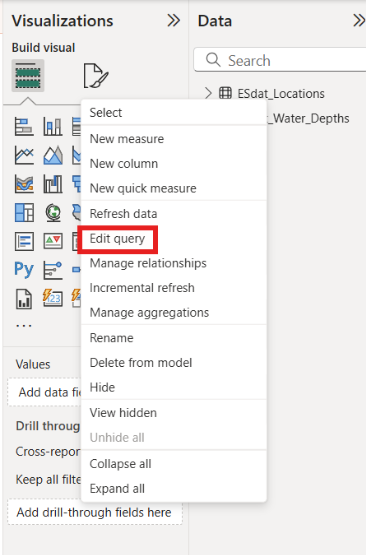
Task: Choose View hidden
Action: (173, 413)
